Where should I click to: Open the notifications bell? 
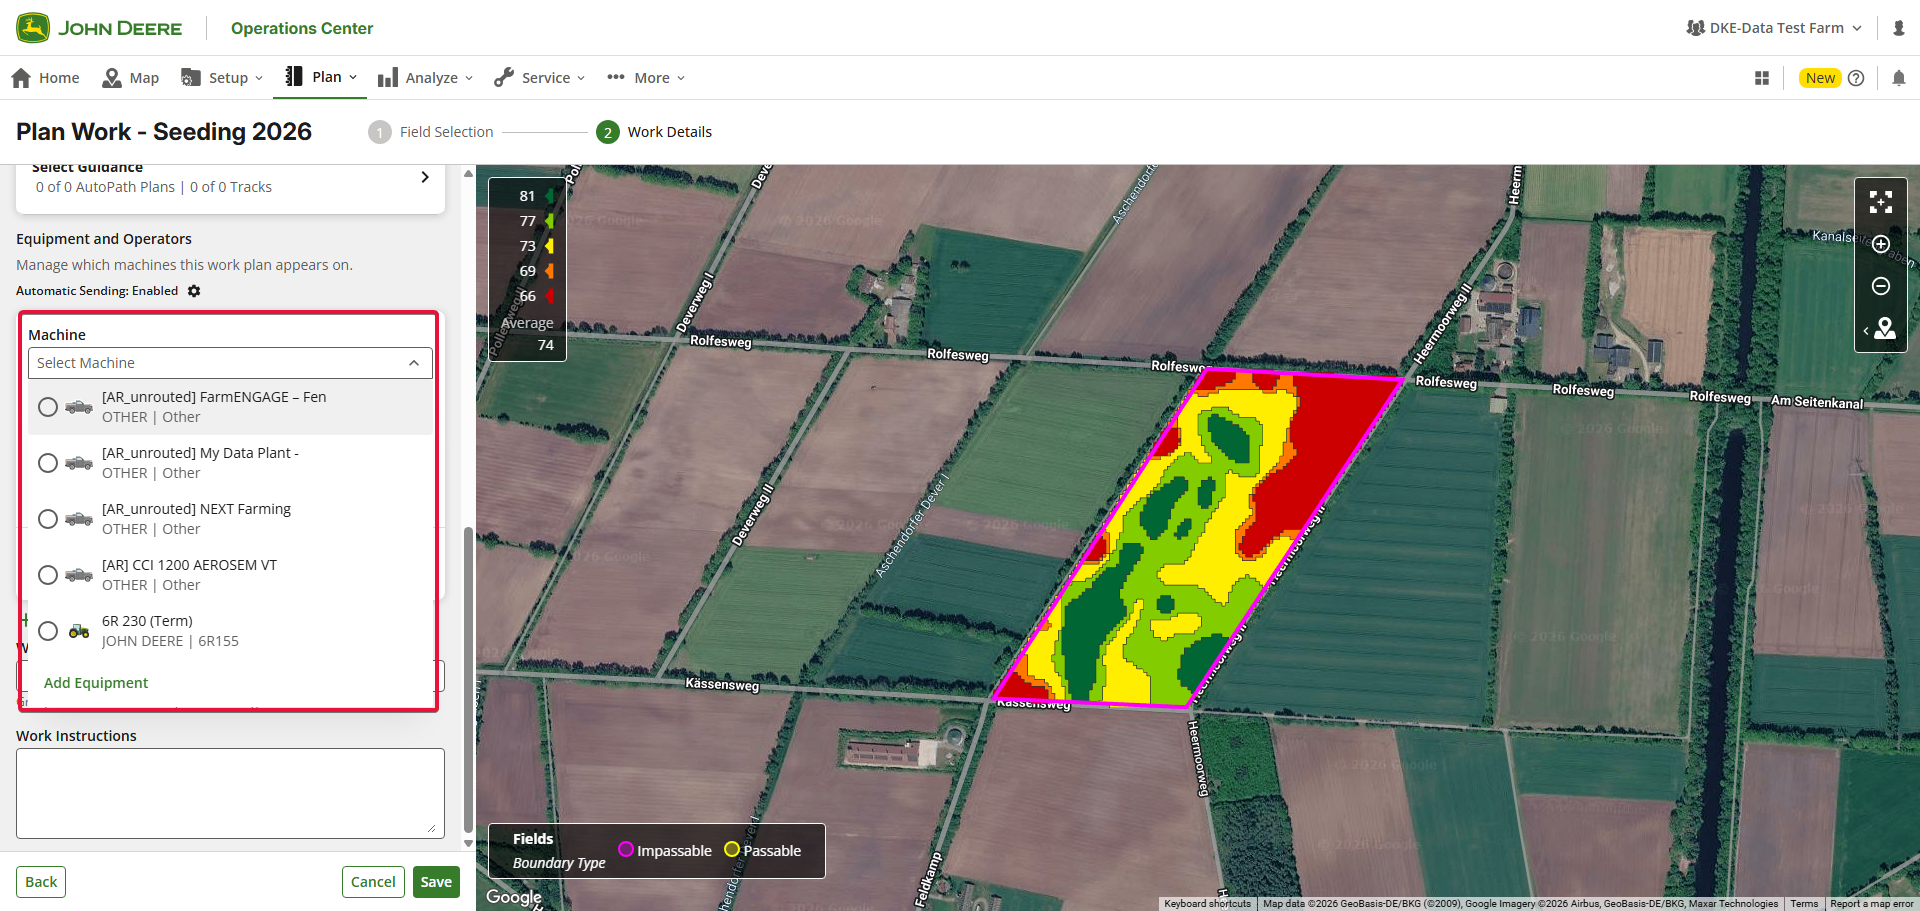click(x=1899, y=78)
